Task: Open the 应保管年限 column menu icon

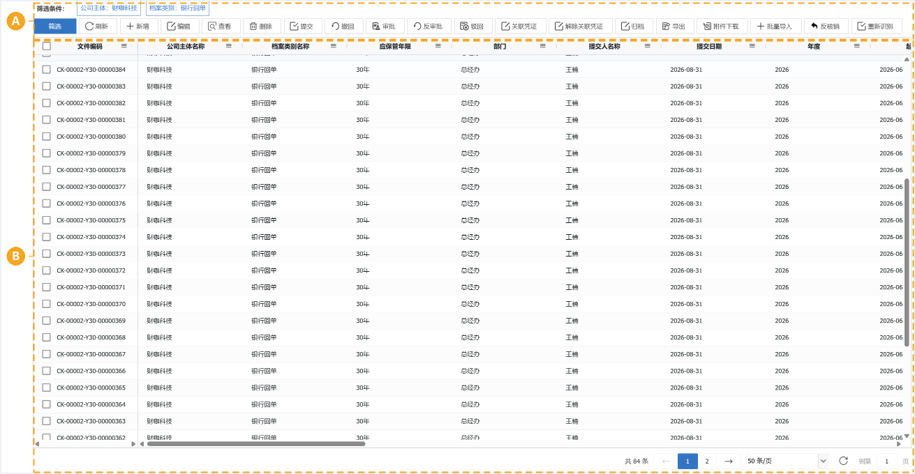Action: (x=438, y=46)
